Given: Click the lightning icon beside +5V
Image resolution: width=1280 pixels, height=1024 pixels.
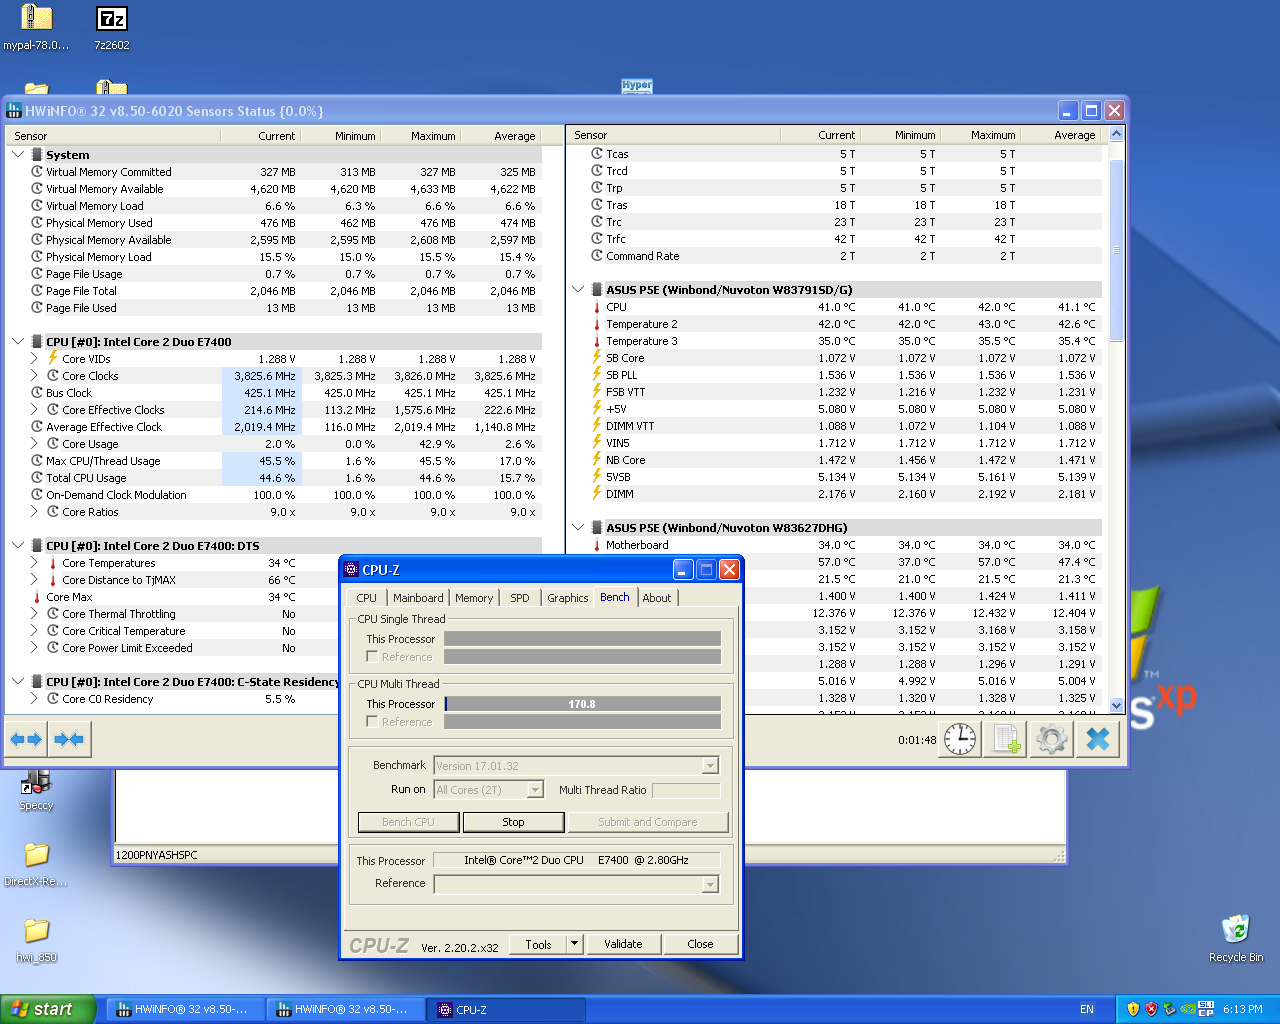Looking at the screenshot, I should pos(597,409).
